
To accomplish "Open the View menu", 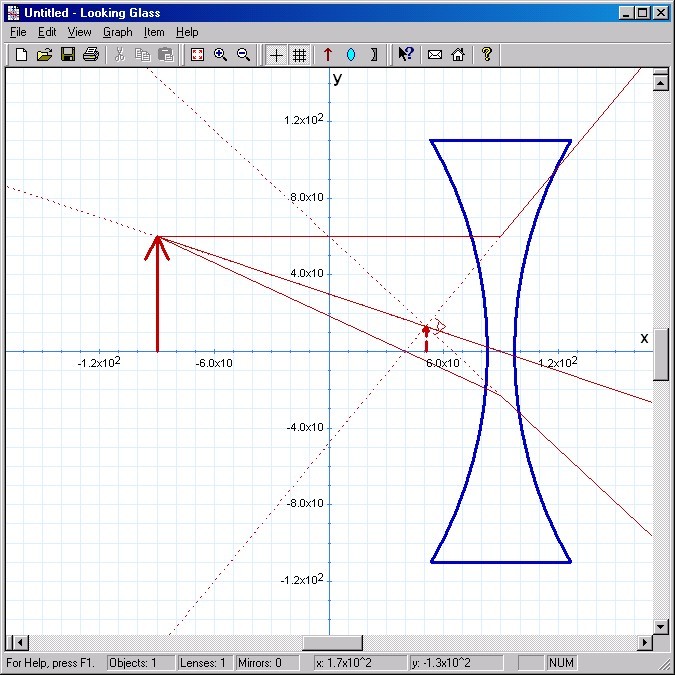I will [x=79, y=32].
